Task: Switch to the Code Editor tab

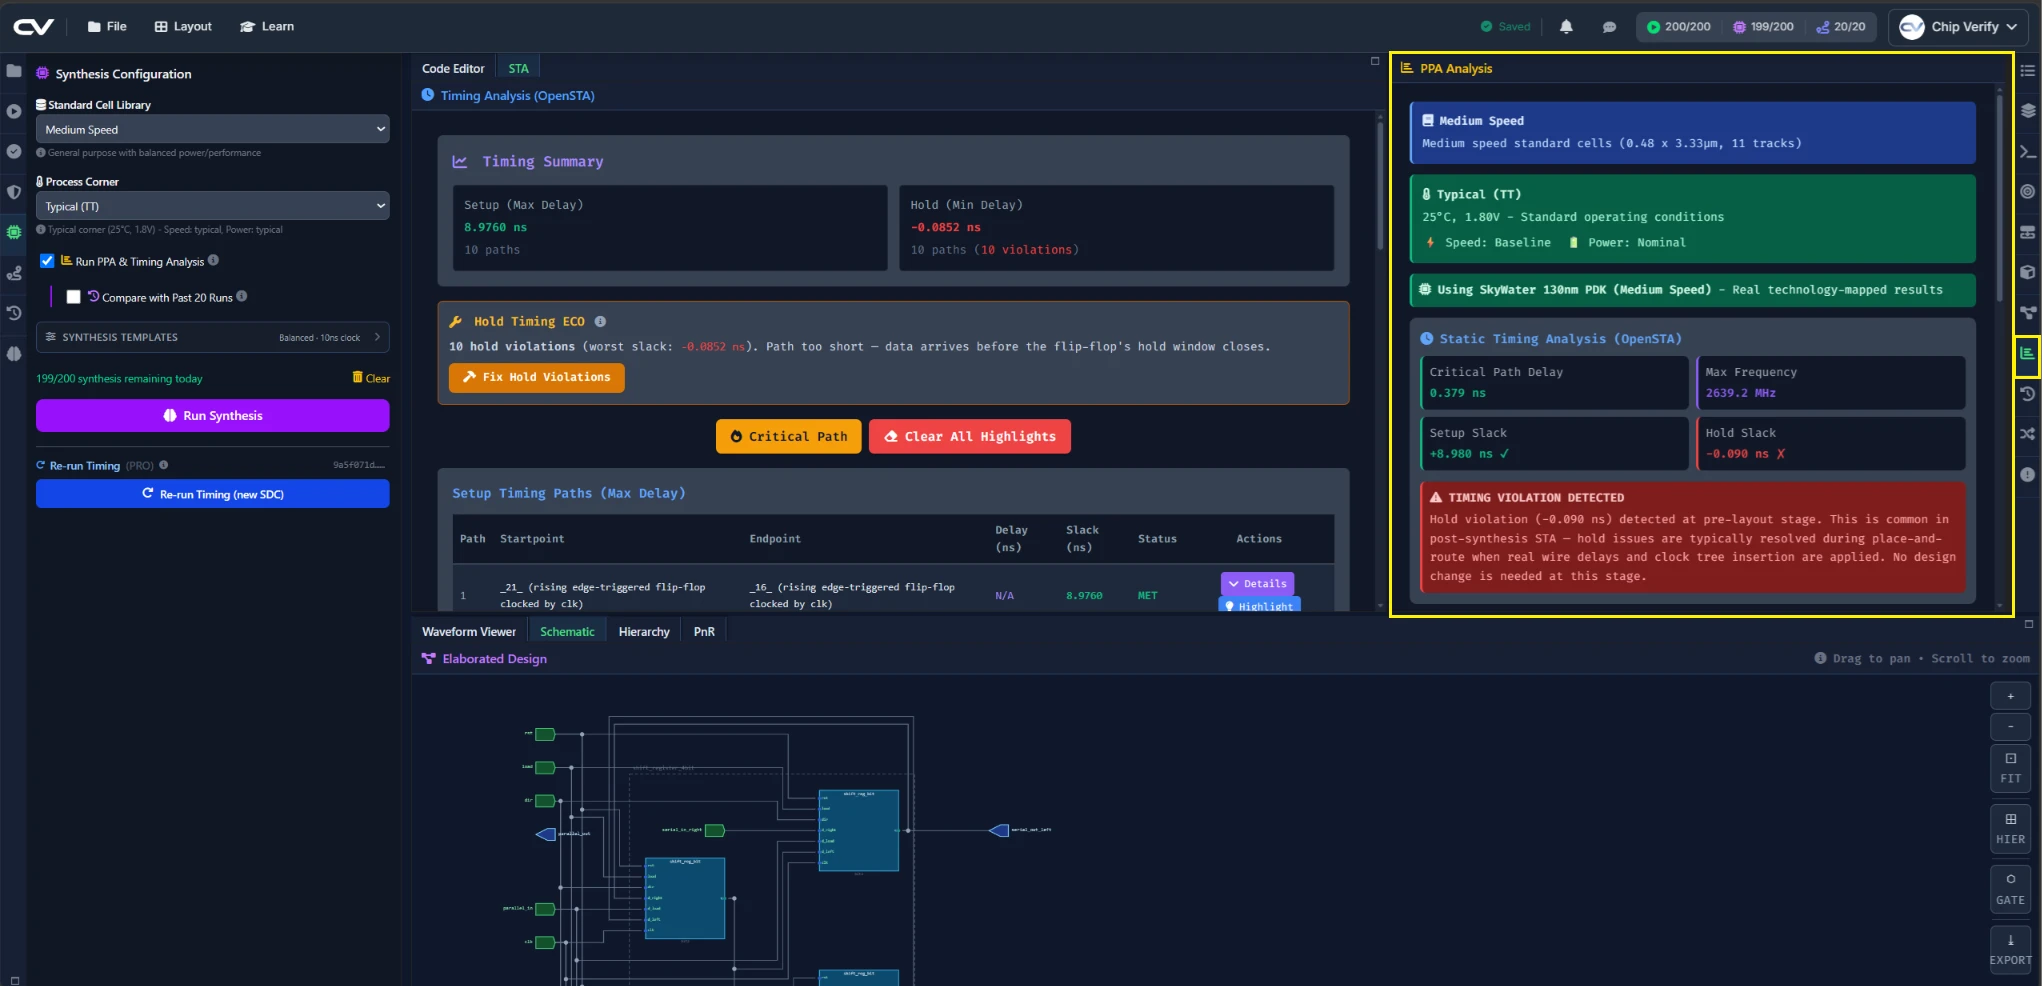Action: (x=453, y=69)
